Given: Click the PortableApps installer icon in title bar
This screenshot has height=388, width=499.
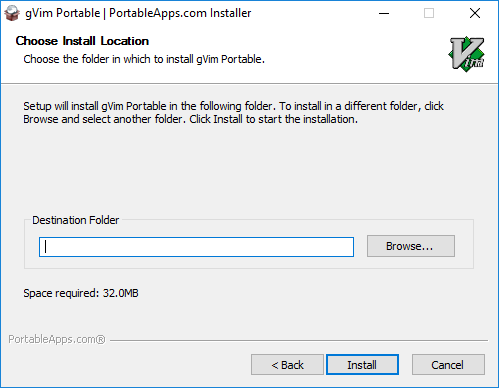Looking at the screenshot, I should point(12,13).
